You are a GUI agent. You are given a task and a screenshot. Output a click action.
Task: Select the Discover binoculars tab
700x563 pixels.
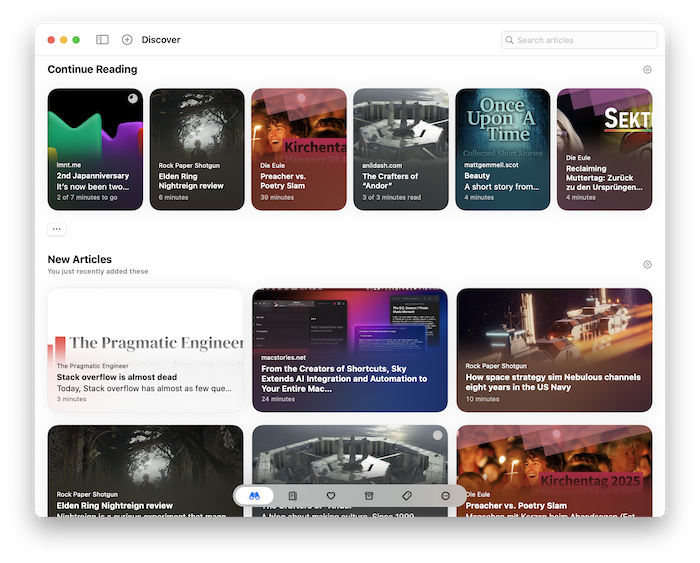click(x=255, y=496)
